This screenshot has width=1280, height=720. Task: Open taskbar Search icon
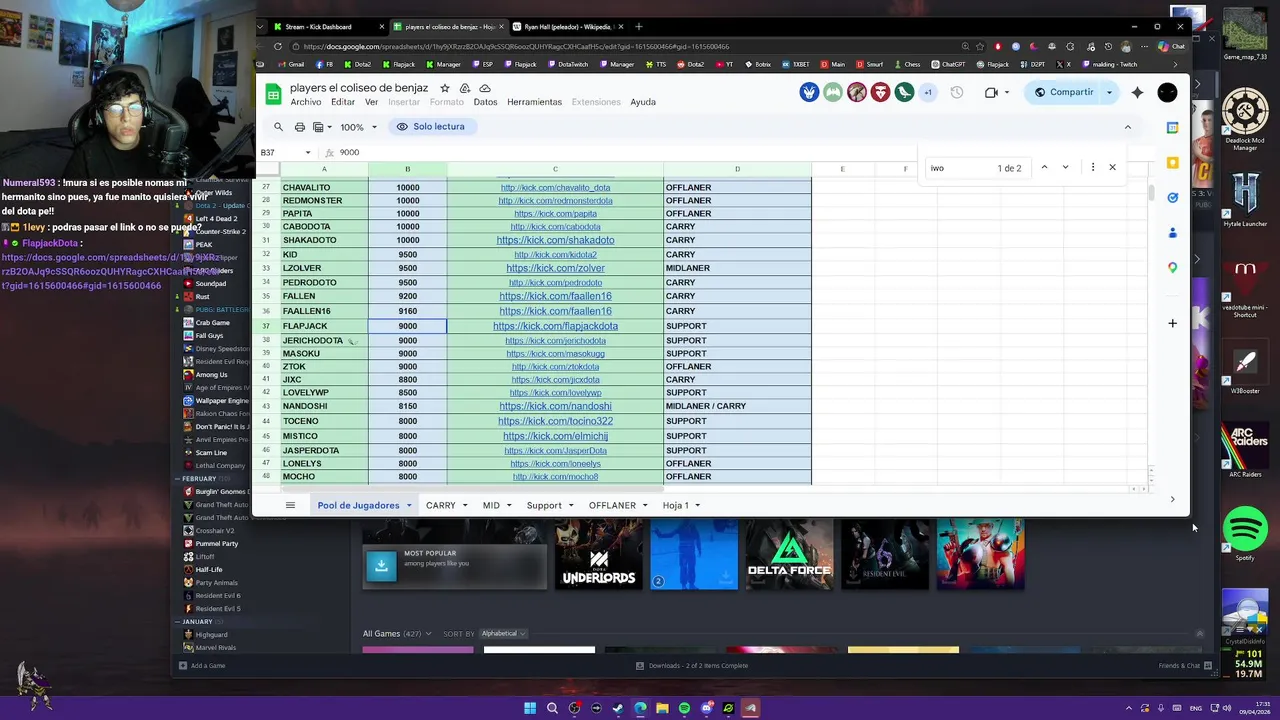pos(552,708)
